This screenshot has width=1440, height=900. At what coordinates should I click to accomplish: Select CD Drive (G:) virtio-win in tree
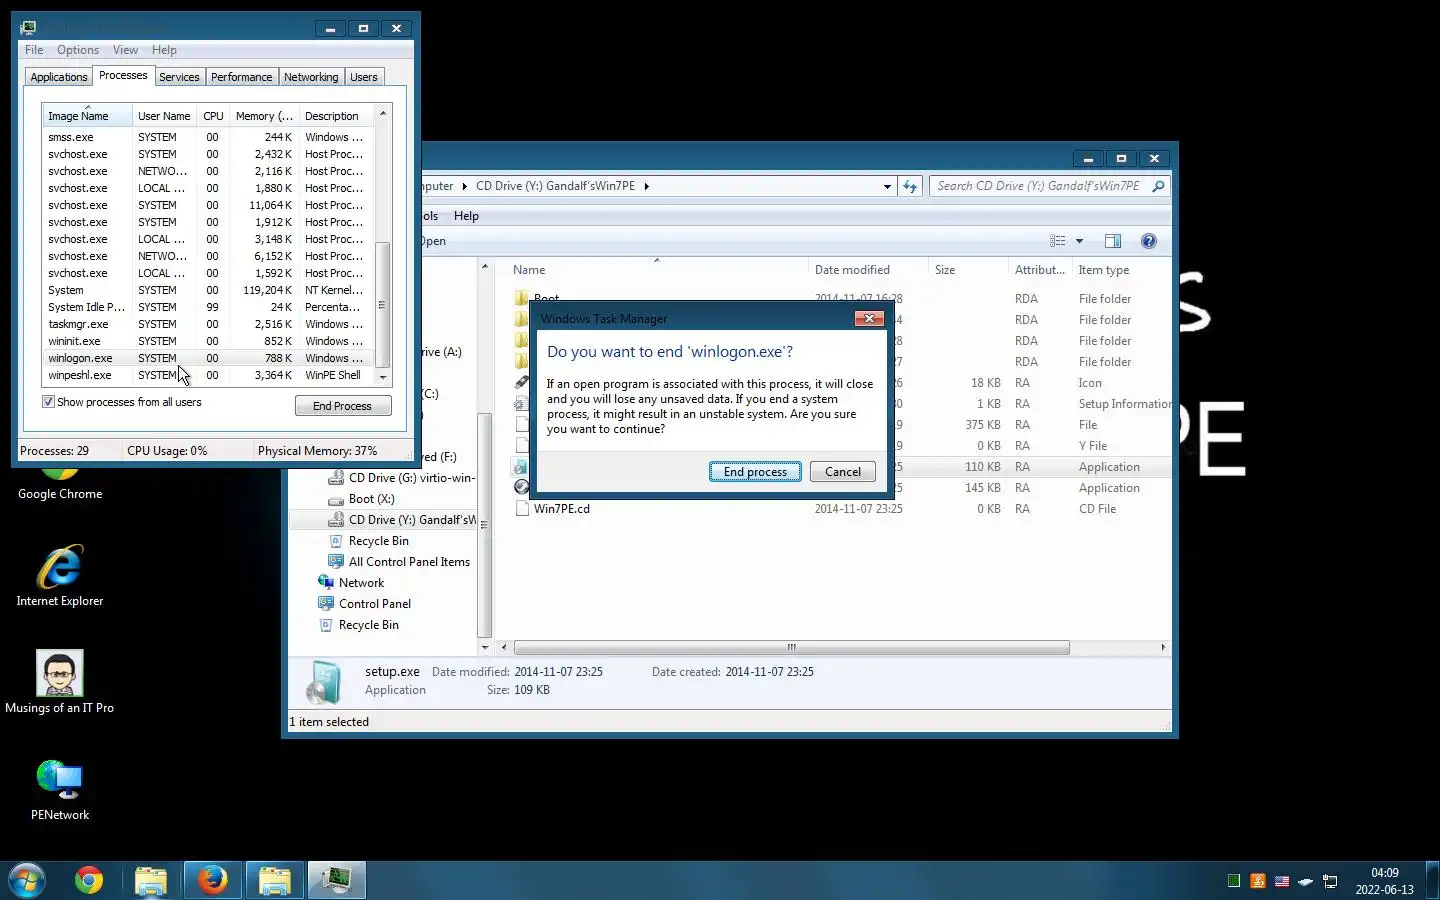[x=401, y=478]
